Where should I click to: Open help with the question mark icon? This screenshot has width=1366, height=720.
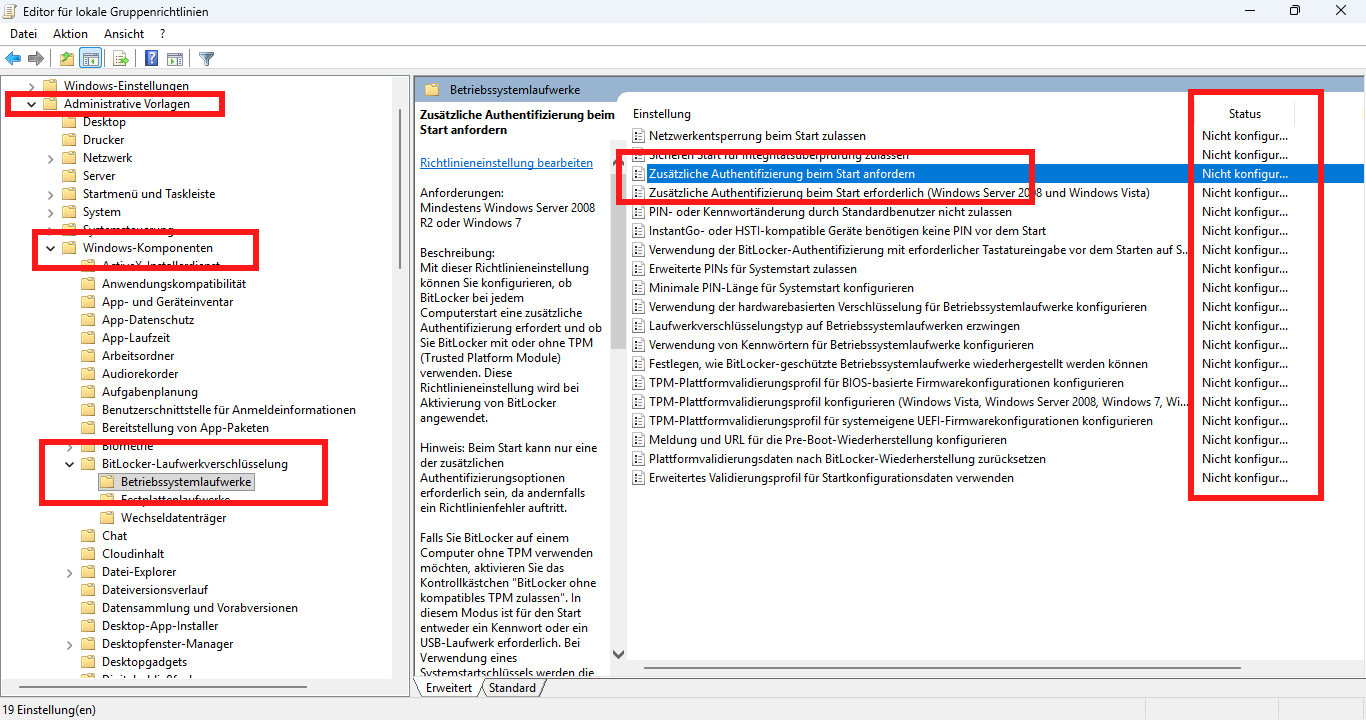point(152,58)
